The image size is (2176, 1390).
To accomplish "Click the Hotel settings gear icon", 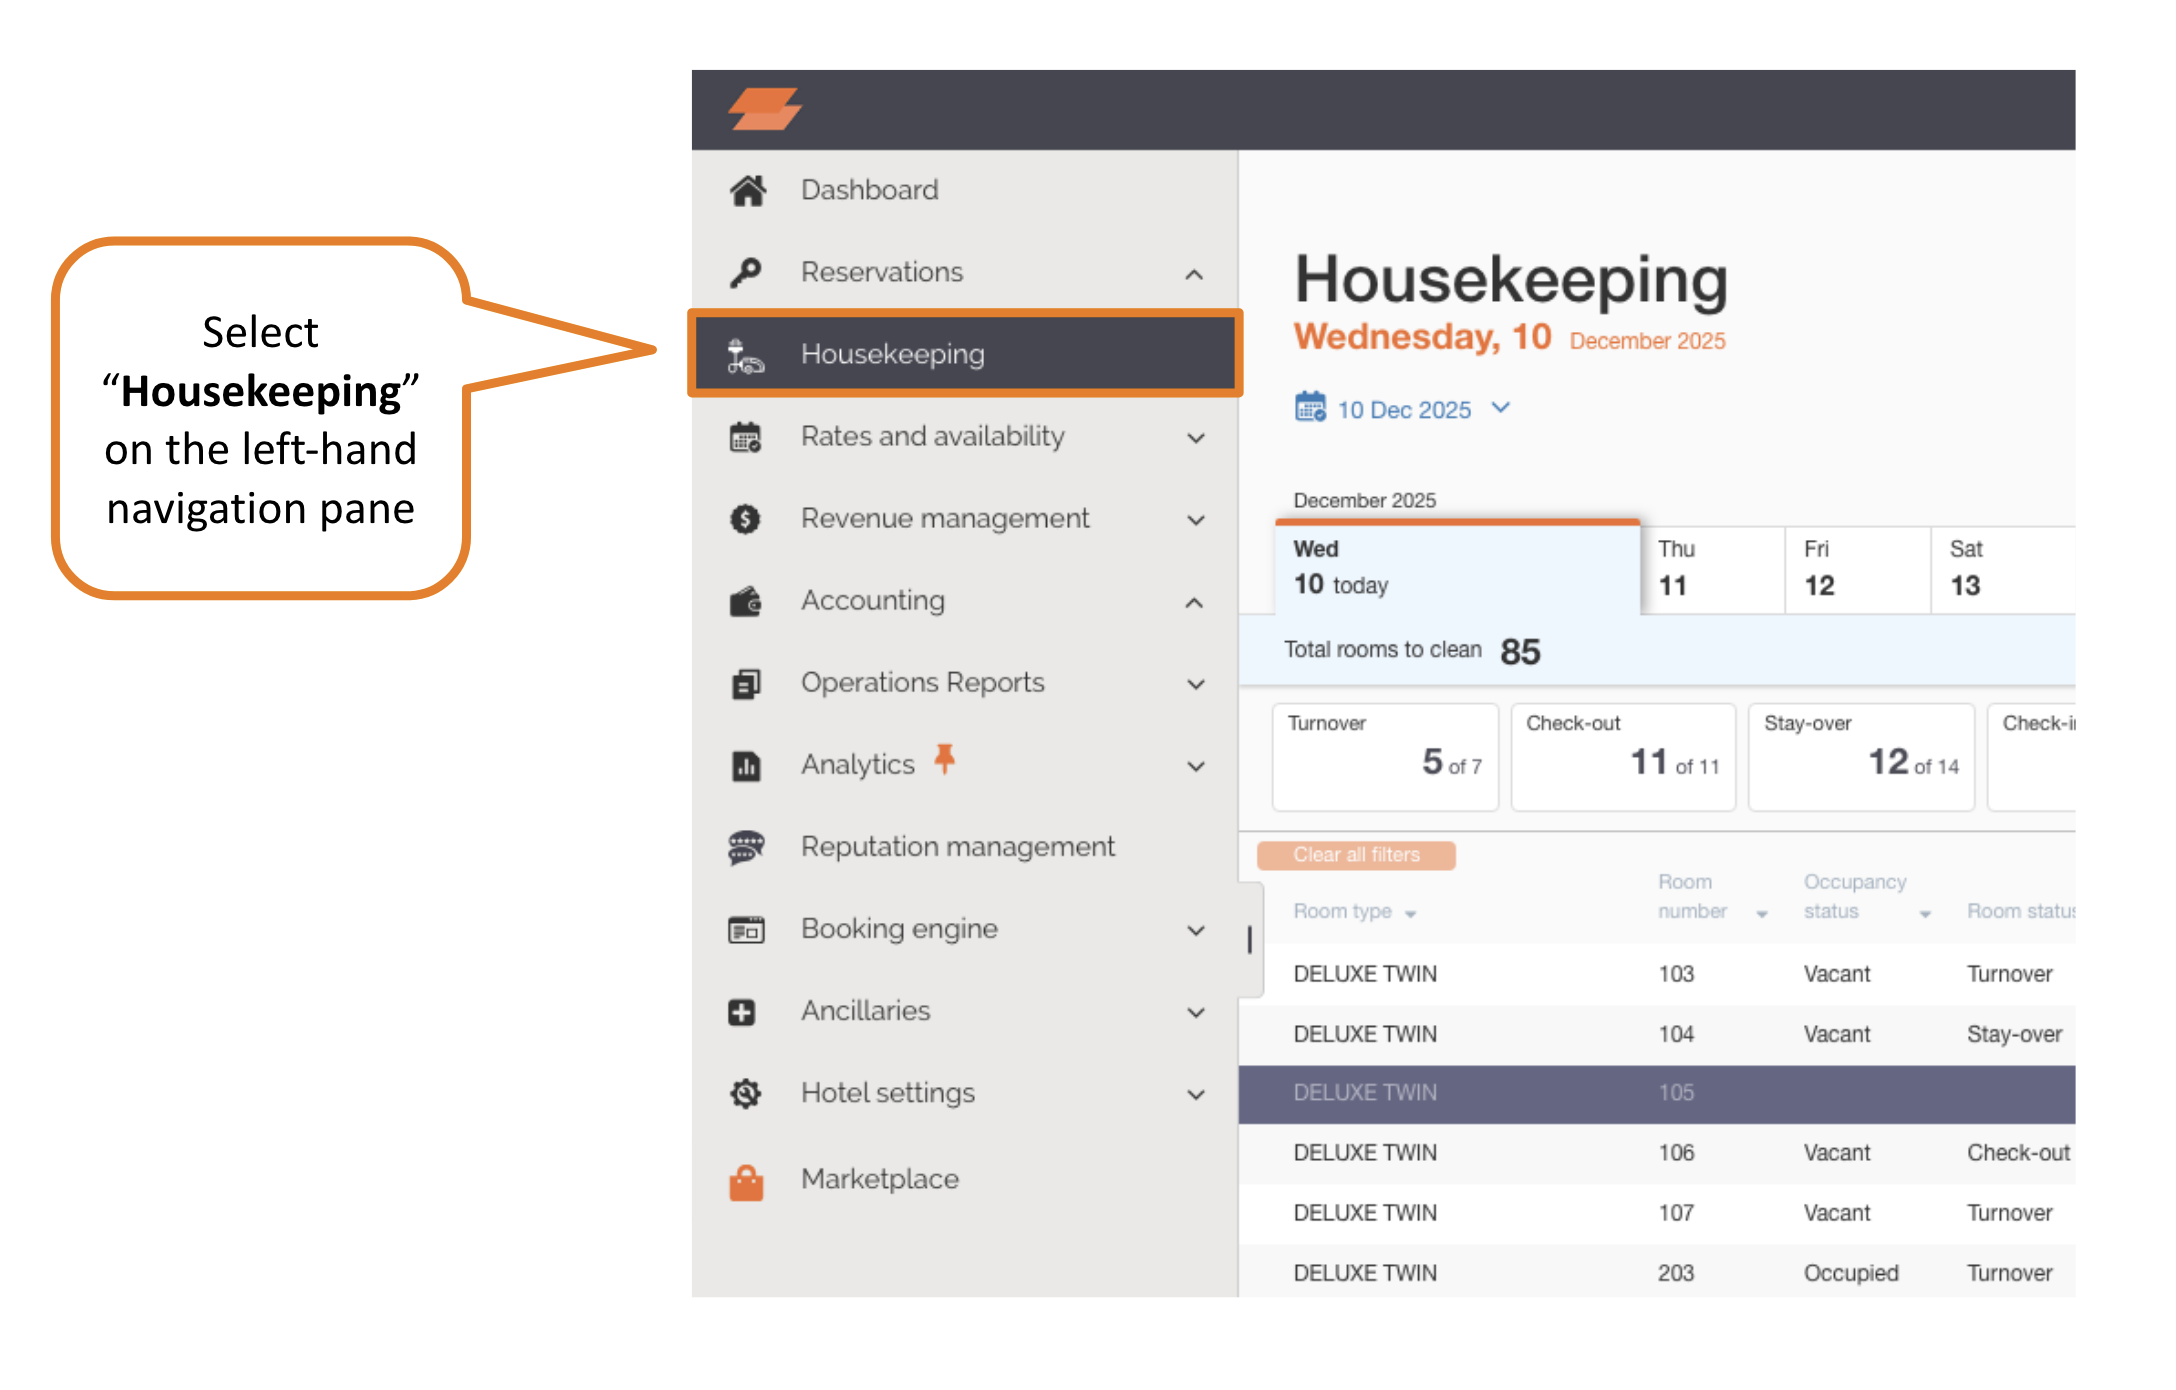I will click(x=746, y=1094).
